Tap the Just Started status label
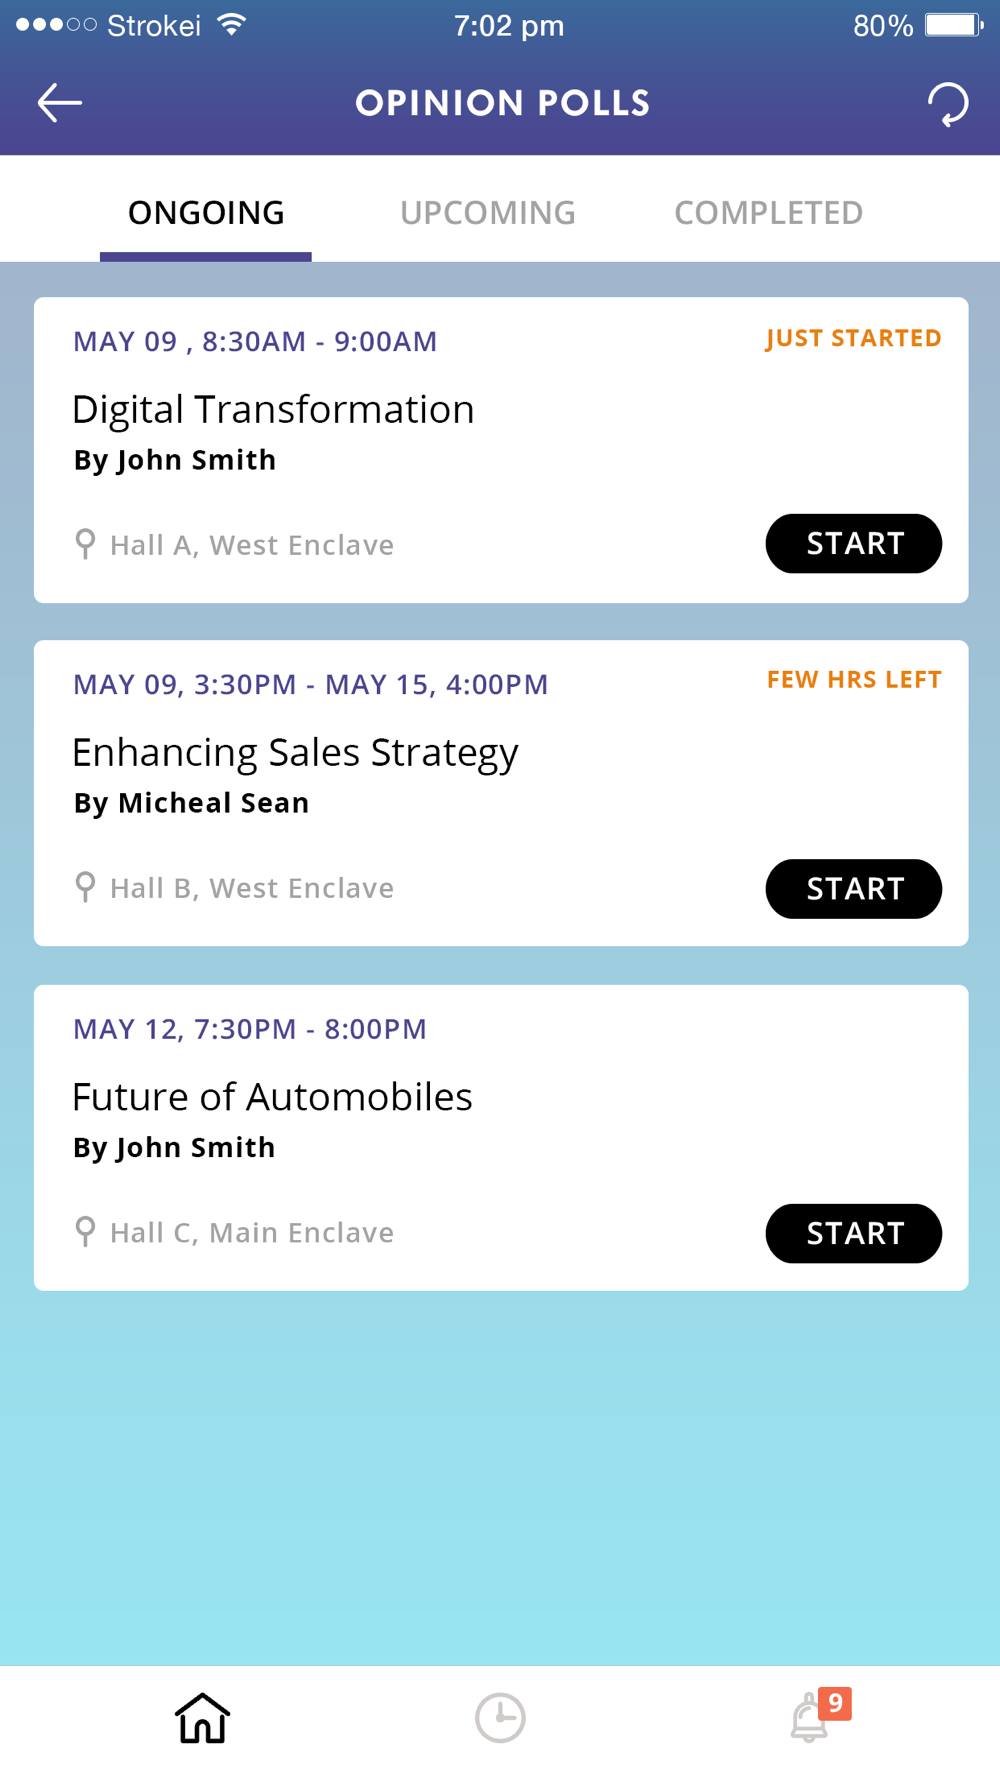This screenshot has height=1778, width=1000. pyautogui.click(x=854, y=338)
